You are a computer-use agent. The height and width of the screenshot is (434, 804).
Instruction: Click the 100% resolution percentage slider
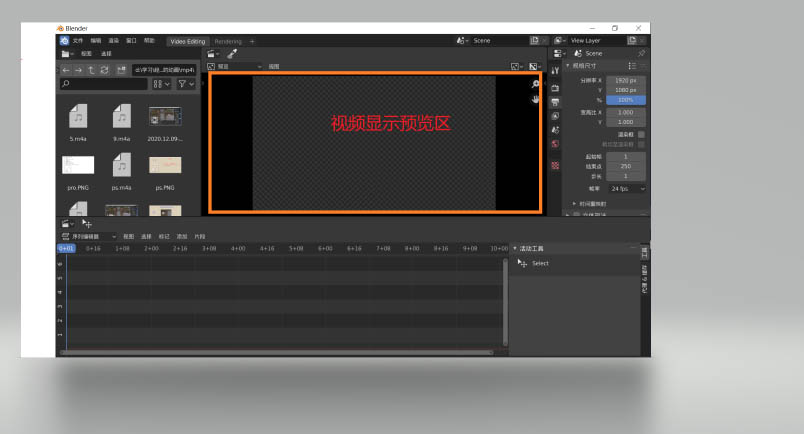tap(626, 100)
